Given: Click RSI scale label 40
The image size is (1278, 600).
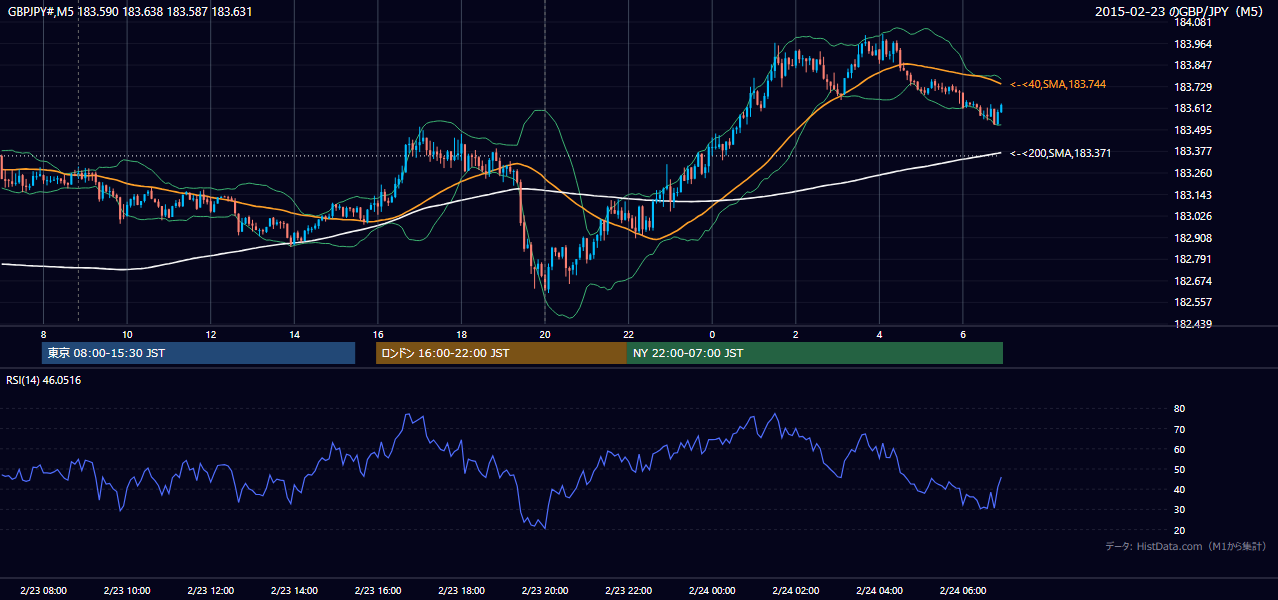Looking at the screenshot, I should (1180, 490).
